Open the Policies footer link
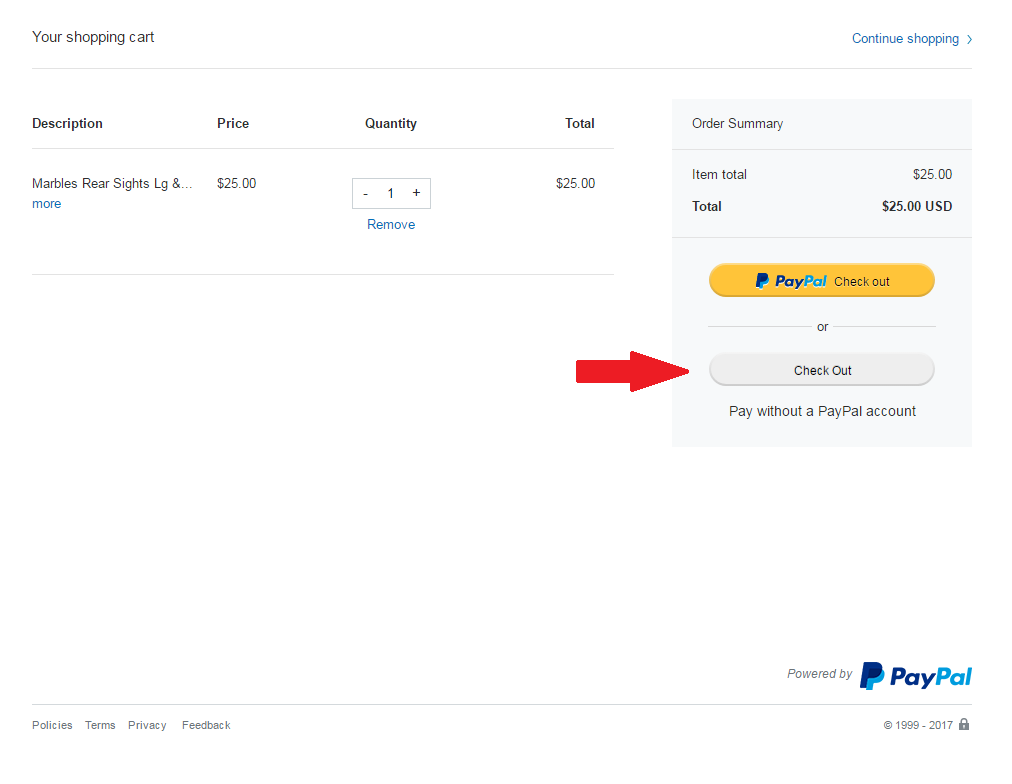This screenshot has width=1012, height=784. (52, 725)
